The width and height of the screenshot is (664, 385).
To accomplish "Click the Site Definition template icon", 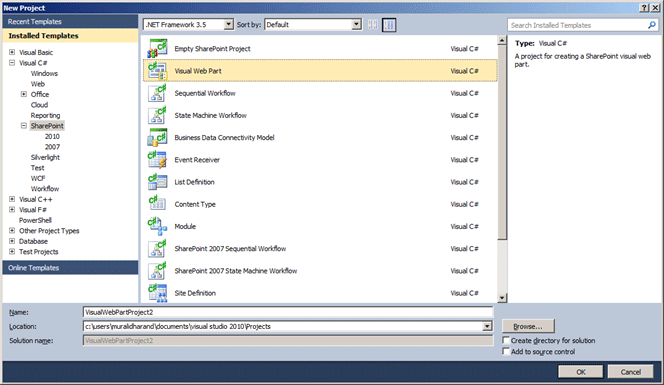I will coord(157,293).
